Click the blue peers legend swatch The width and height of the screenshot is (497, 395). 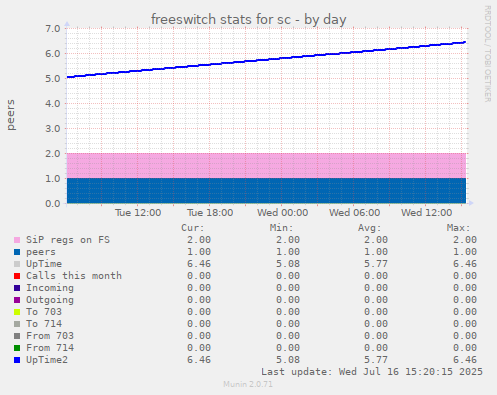17,252
